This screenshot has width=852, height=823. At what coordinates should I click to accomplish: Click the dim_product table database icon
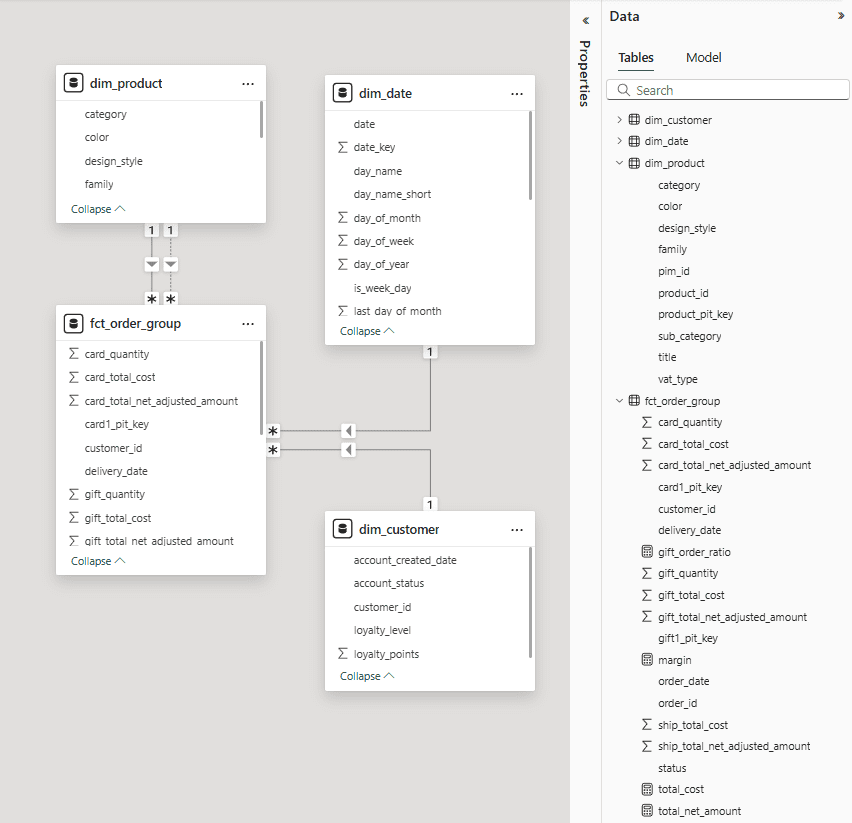[73, 84]
